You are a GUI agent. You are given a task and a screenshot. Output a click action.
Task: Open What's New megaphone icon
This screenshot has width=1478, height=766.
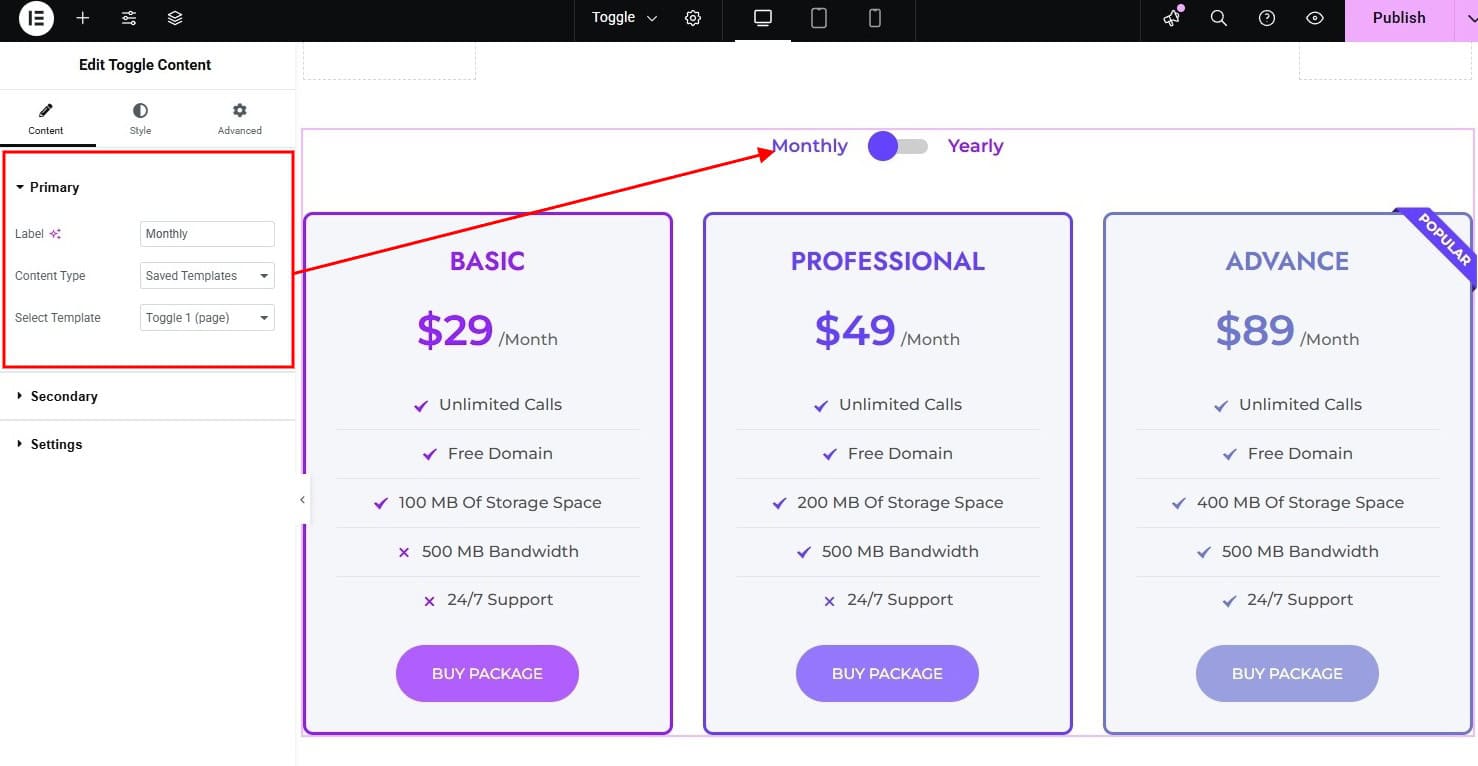click(1171, 18)
